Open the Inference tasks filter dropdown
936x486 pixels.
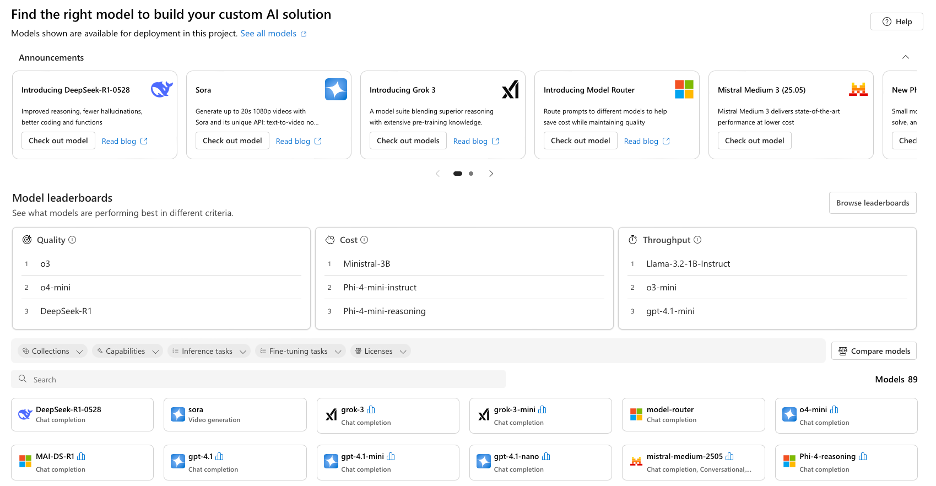click(208, 351)
